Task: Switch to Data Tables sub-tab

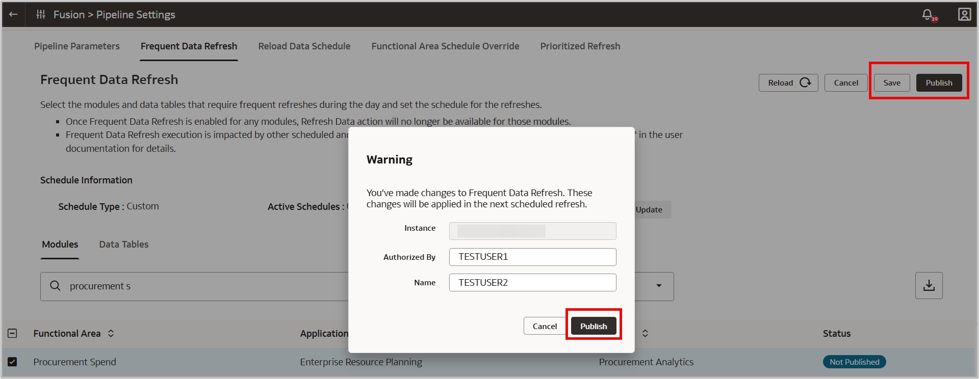Action: coord(124,244)
